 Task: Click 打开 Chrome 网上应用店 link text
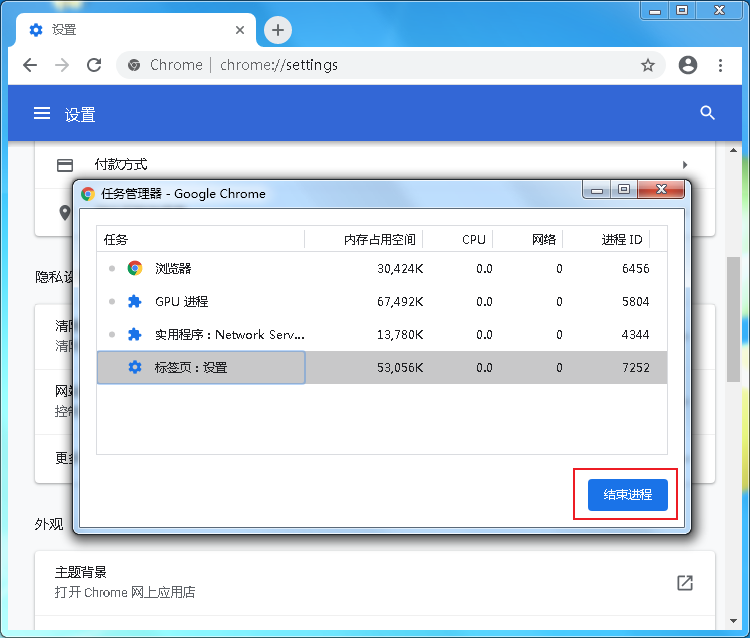tap(125, 593)
